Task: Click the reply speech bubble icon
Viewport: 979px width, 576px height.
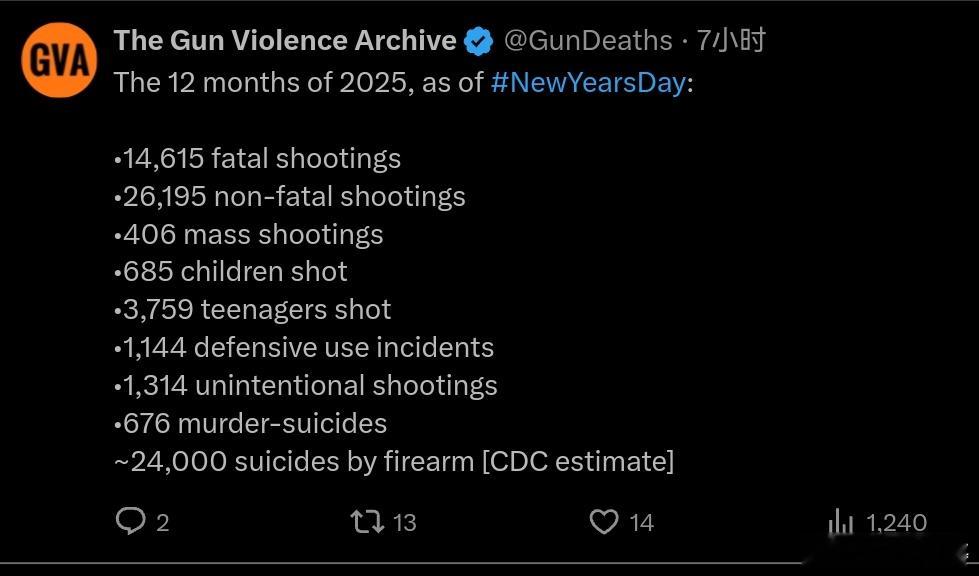Action: pyautogui.click(x=131, y=521)
